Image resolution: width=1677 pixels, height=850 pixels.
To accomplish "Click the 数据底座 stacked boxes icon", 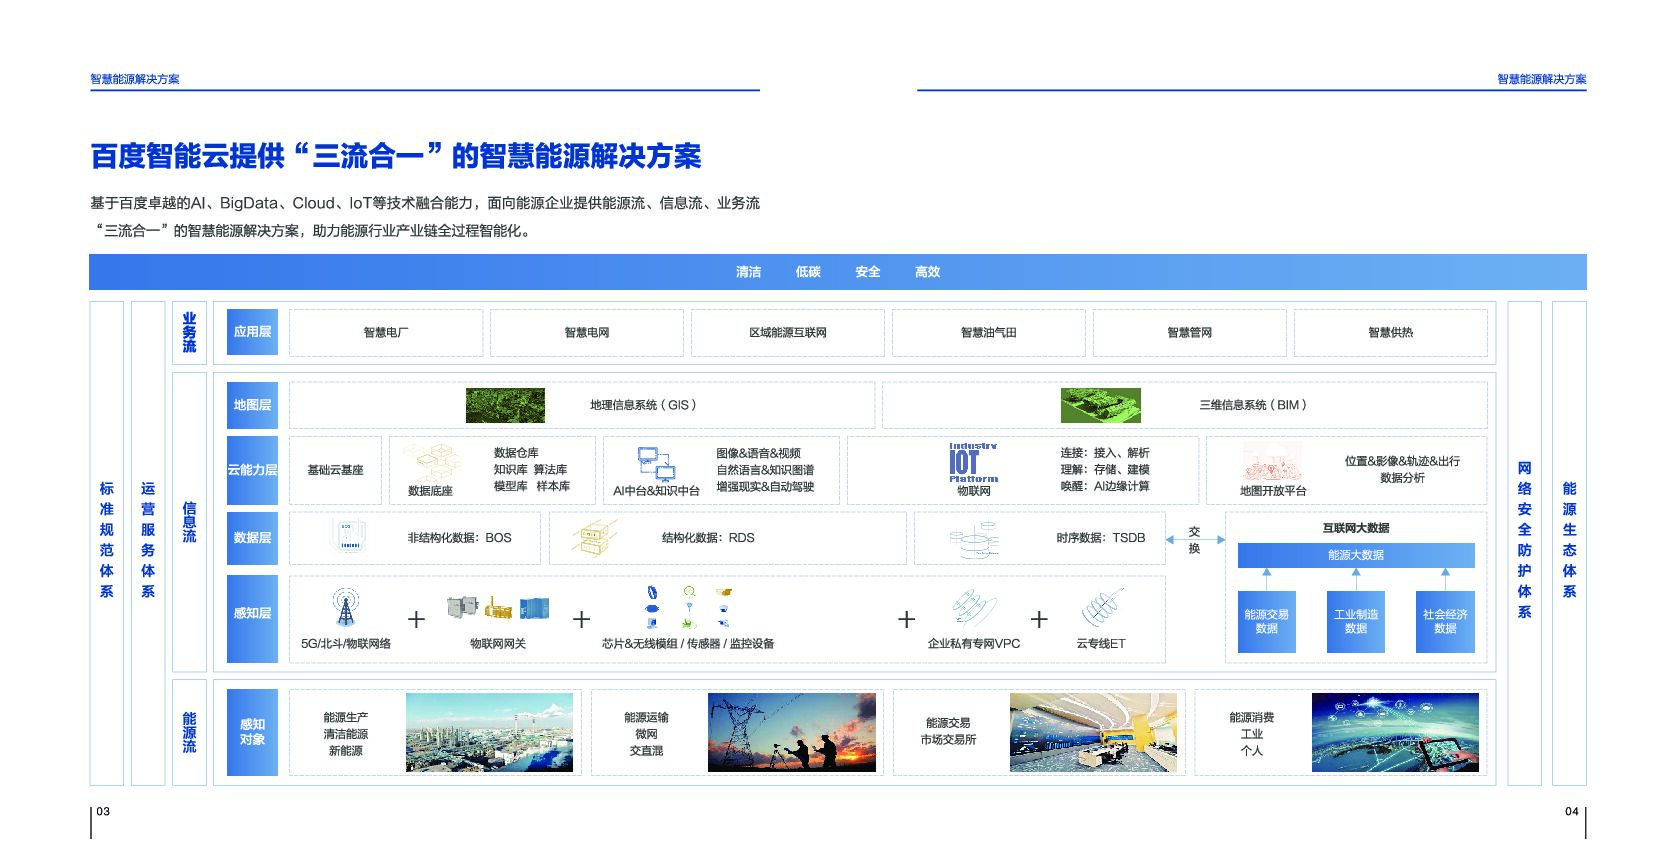I will tap(431, 462).
